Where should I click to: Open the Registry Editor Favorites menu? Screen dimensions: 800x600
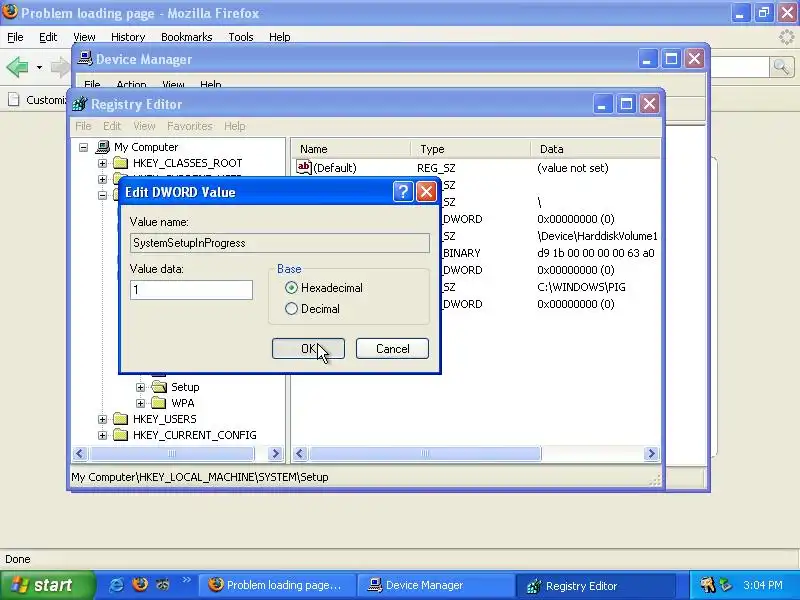(189, 126)
